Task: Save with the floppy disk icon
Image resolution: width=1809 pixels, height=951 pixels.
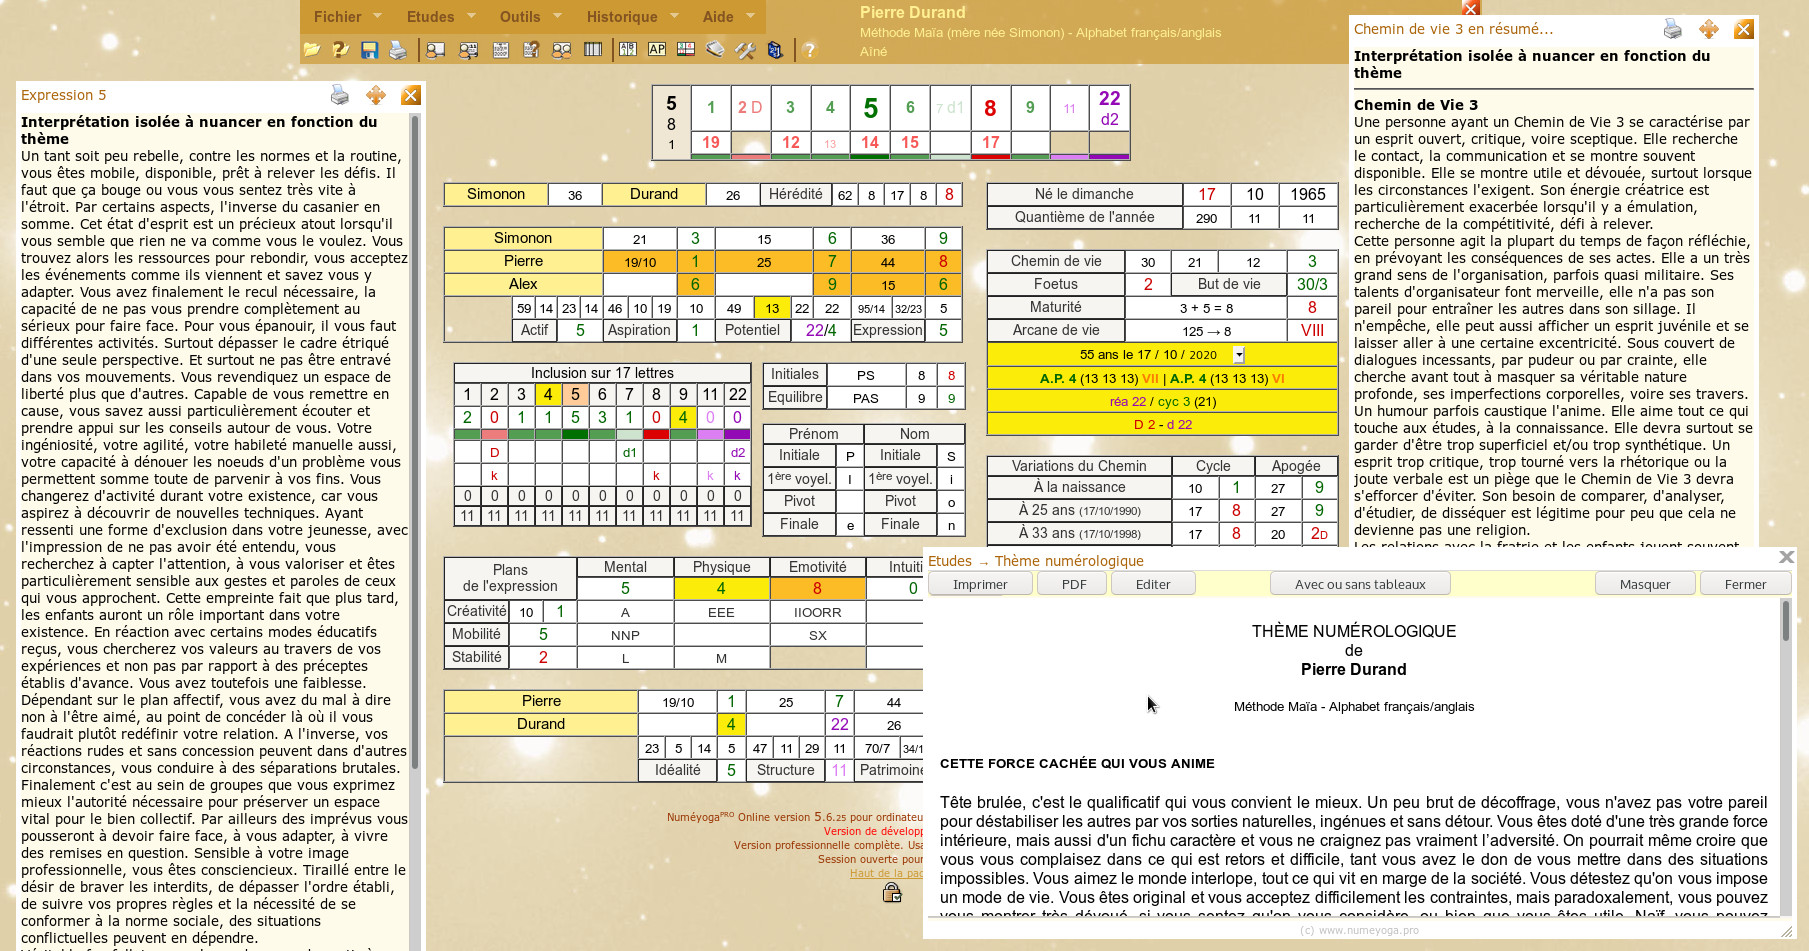Action: (x=369, y=49)
